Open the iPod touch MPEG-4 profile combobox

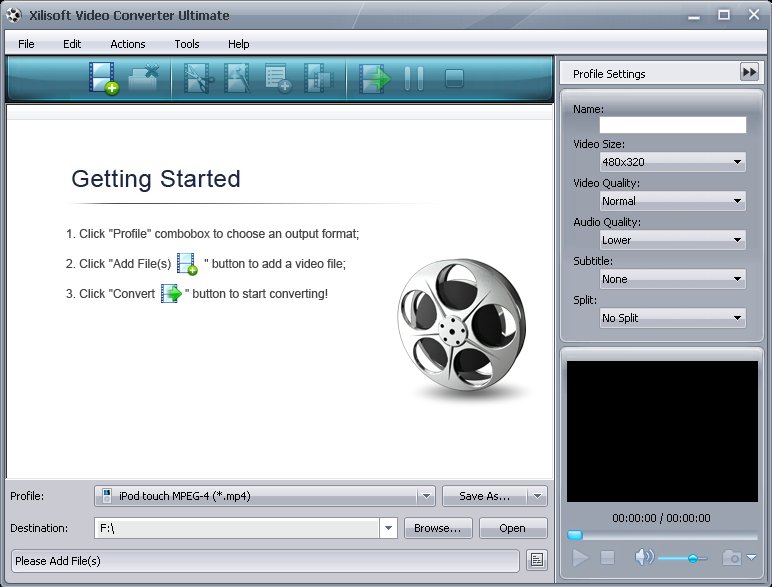pyautogui.click(x=264, y=496)
